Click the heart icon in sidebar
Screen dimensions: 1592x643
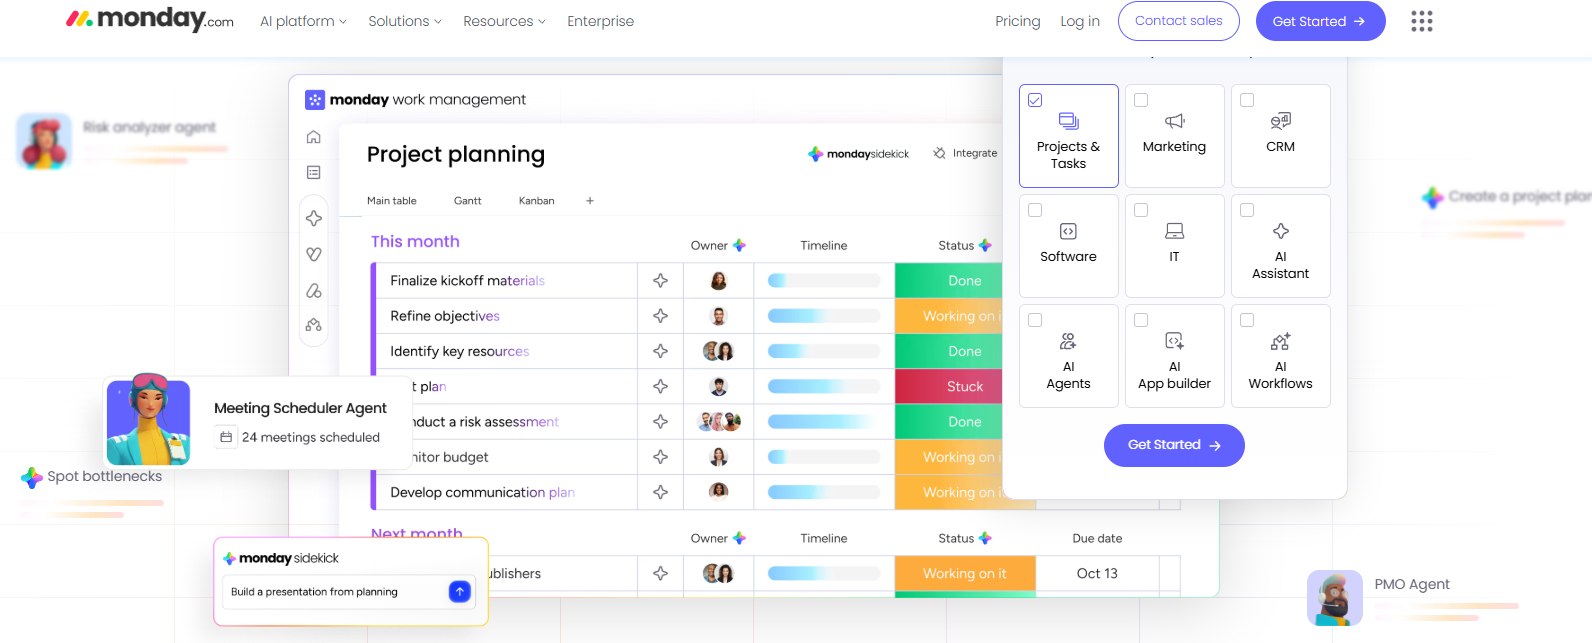(x=314, y=254)
